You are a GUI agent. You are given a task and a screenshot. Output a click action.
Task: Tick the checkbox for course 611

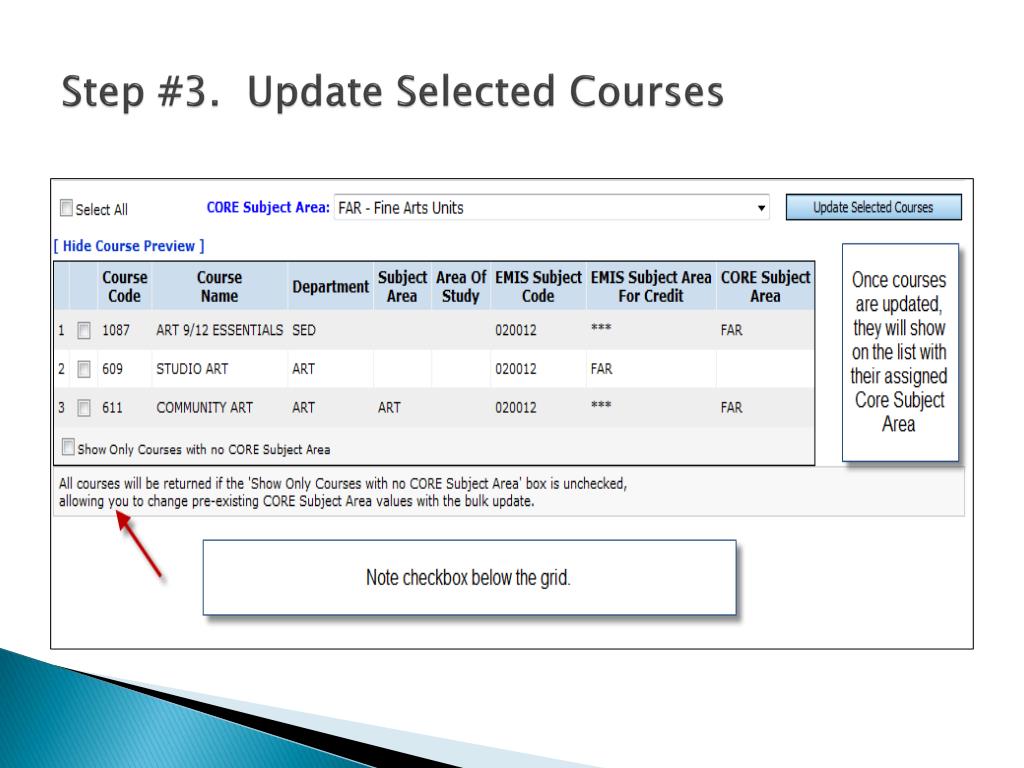[x=84, y=408]
